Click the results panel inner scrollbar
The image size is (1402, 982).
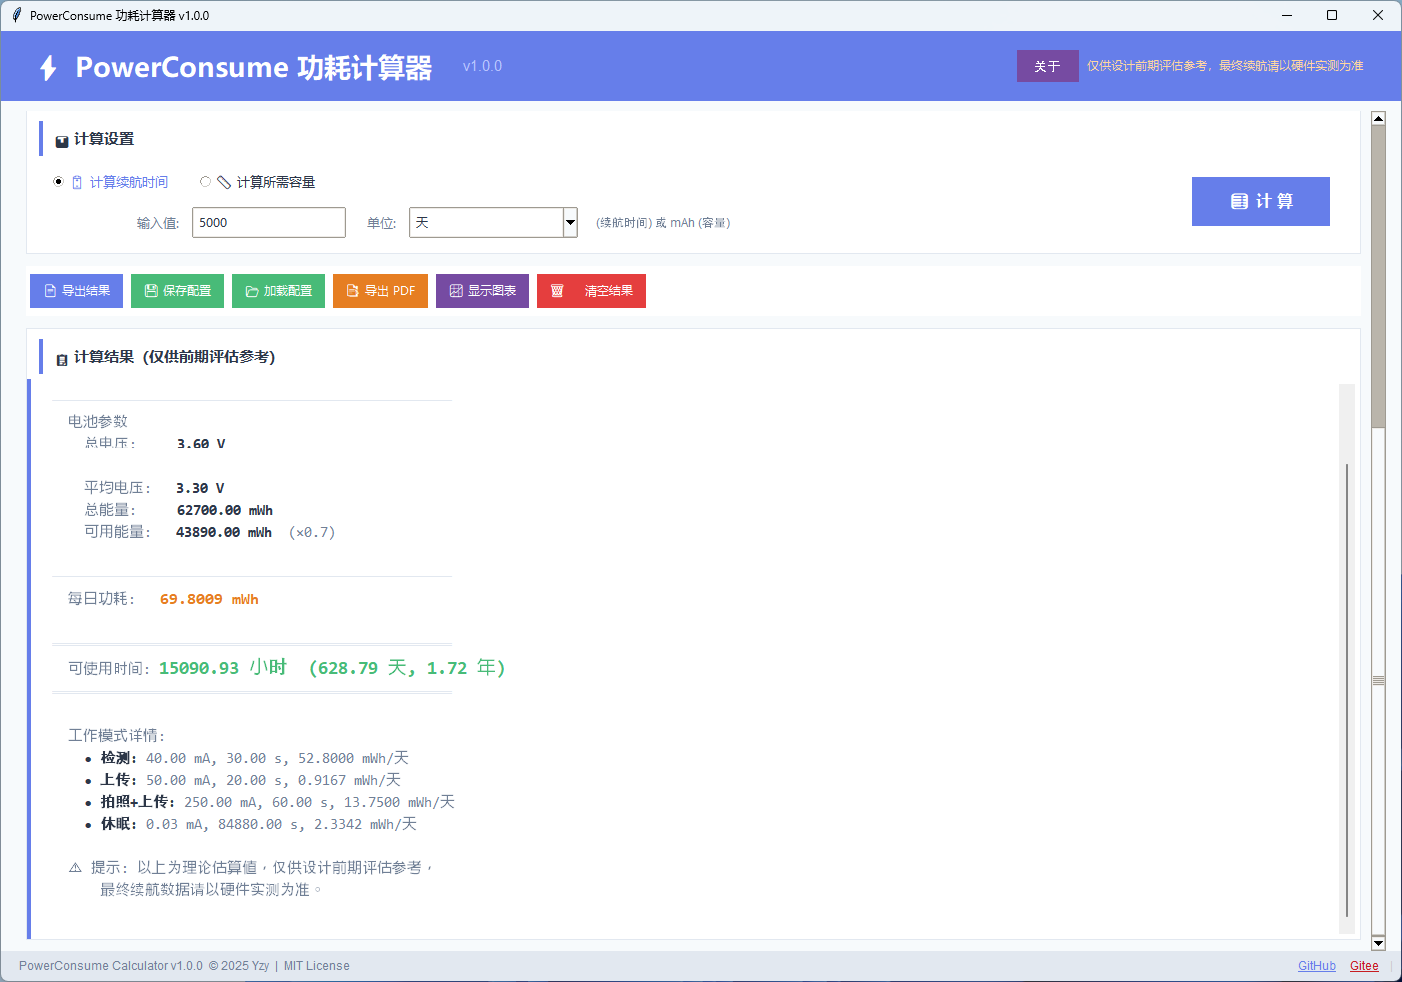[1347, 690]
